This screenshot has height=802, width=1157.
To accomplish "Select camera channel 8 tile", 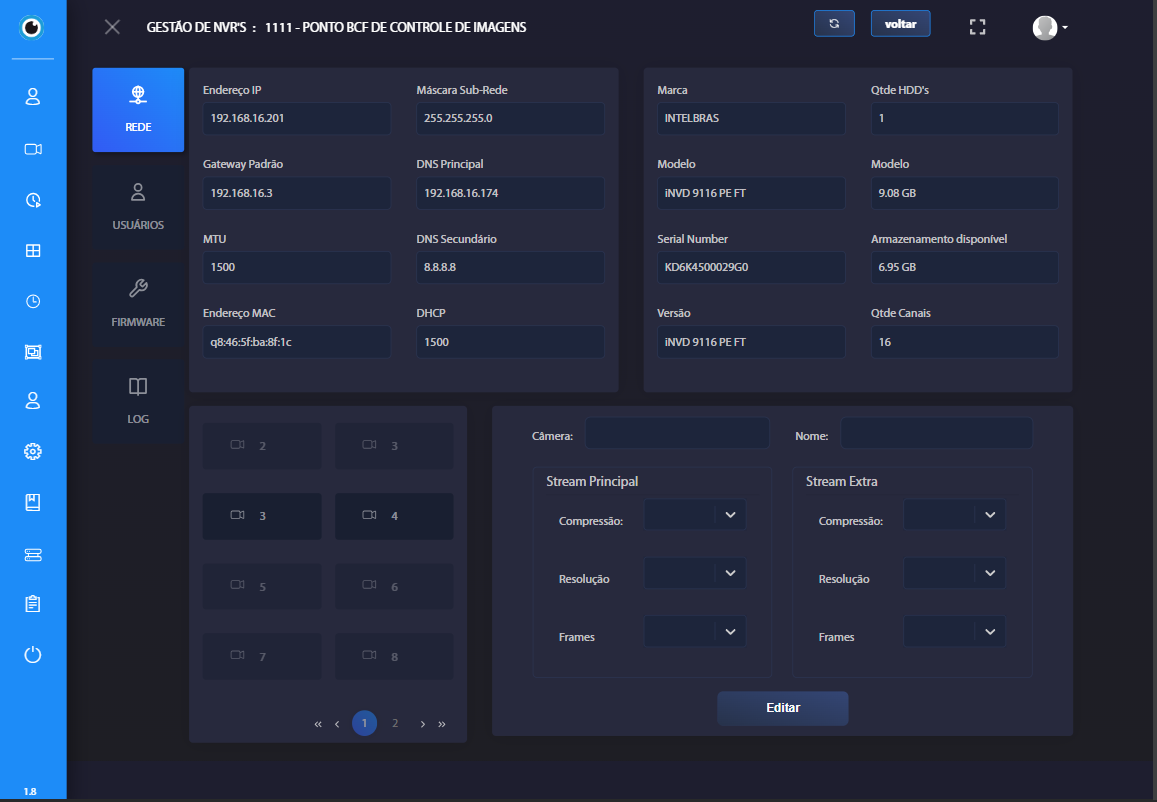I will coord(394,657).
